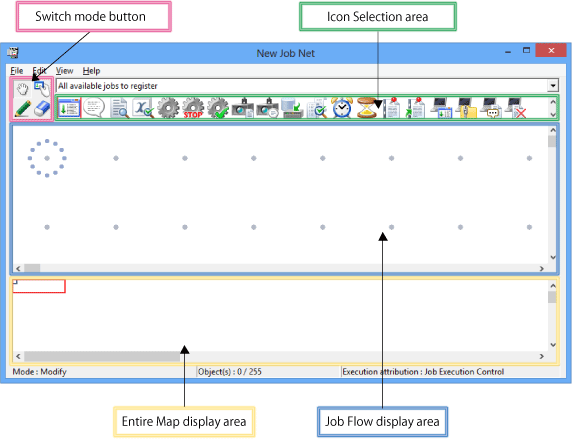Pick the laptop with zipped folder icon

click(466, 108)
